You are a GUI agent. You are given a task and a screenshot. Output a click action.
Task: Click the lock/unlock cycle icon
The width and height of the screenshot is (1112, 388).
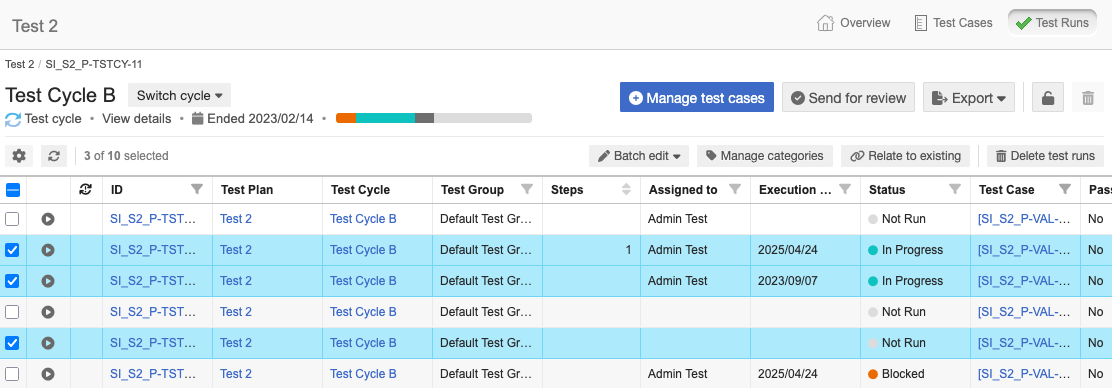tap(1047, 98)
